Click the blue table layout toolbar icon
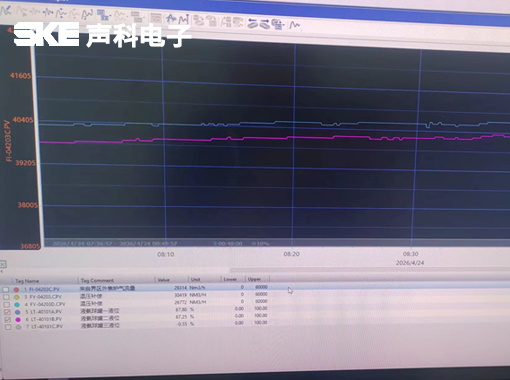The height and width of the screenshot is (380, 510). tap(102, 15)
